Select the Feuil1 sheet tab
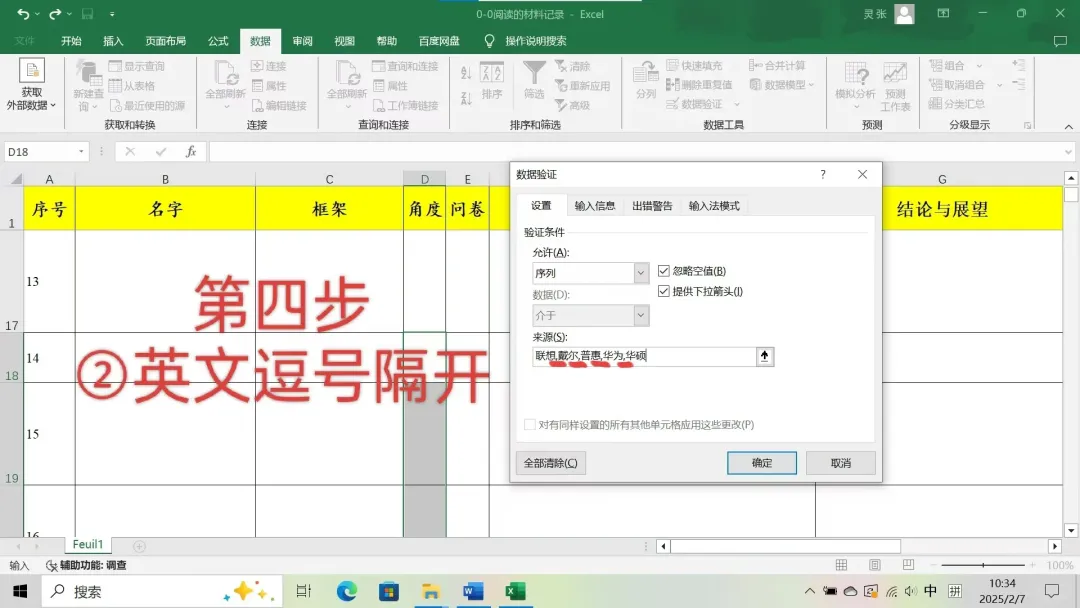The height and width of the screenshot is (608, 1080). click(x=87, y=544)
